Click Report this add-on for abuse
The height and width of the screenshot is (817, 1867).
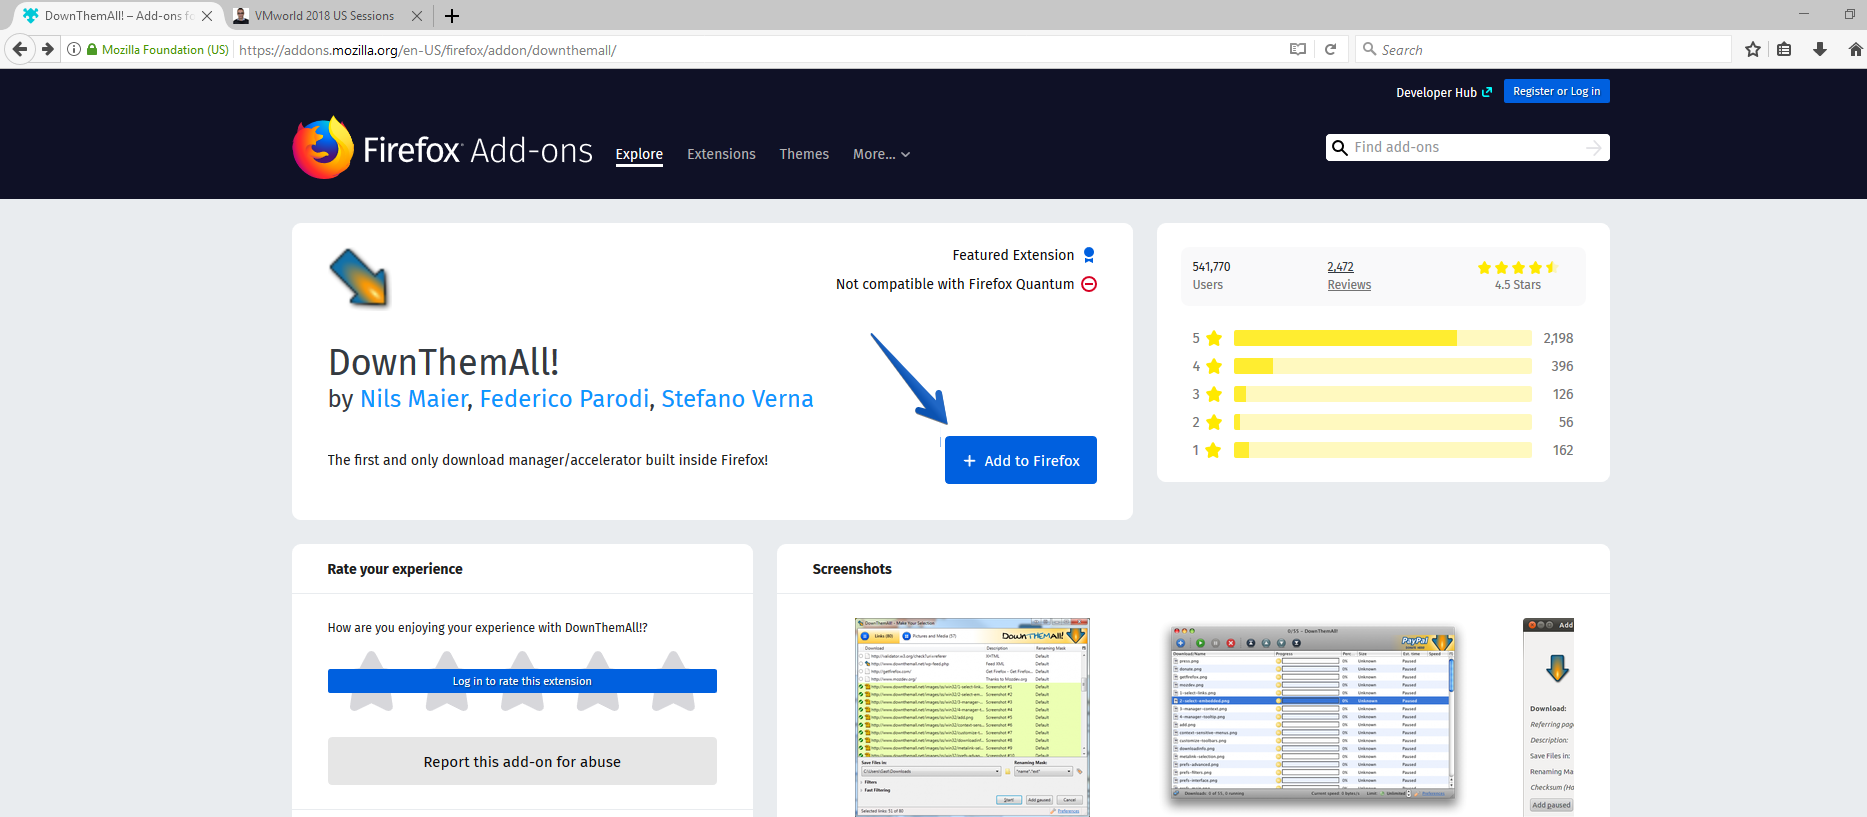522,761
